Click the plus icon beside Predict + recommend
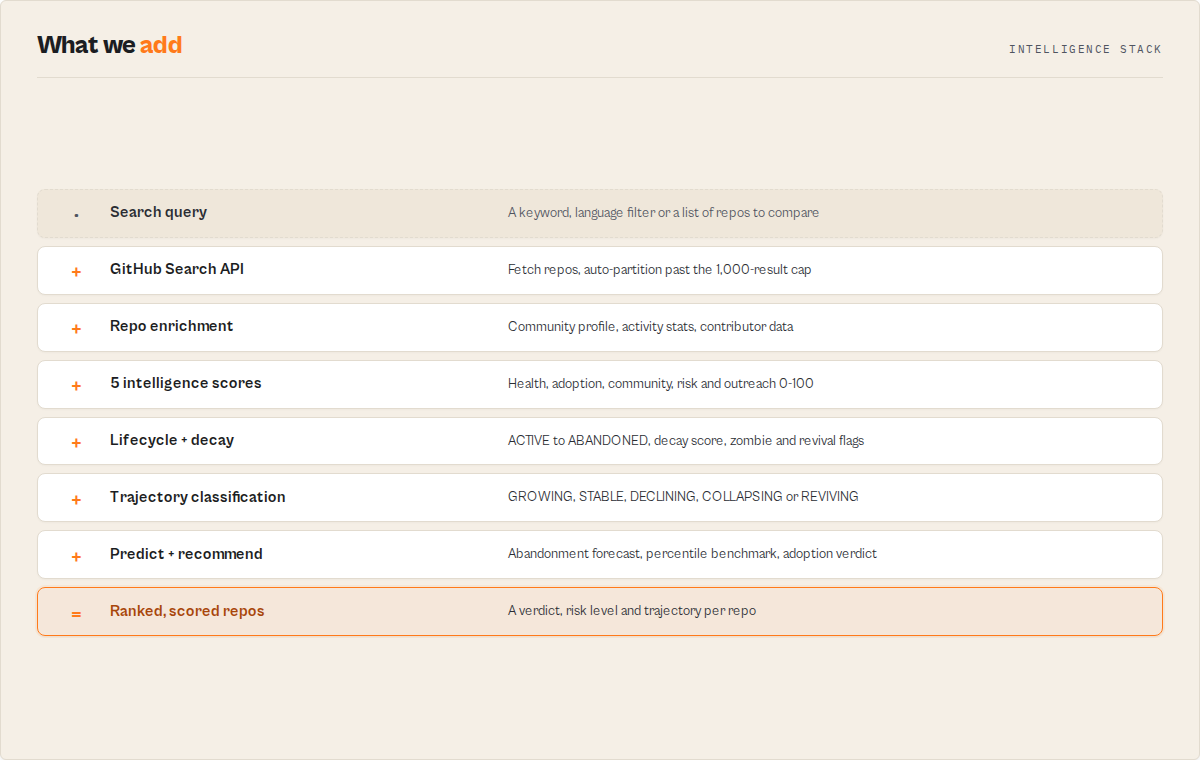 [76, 557]
